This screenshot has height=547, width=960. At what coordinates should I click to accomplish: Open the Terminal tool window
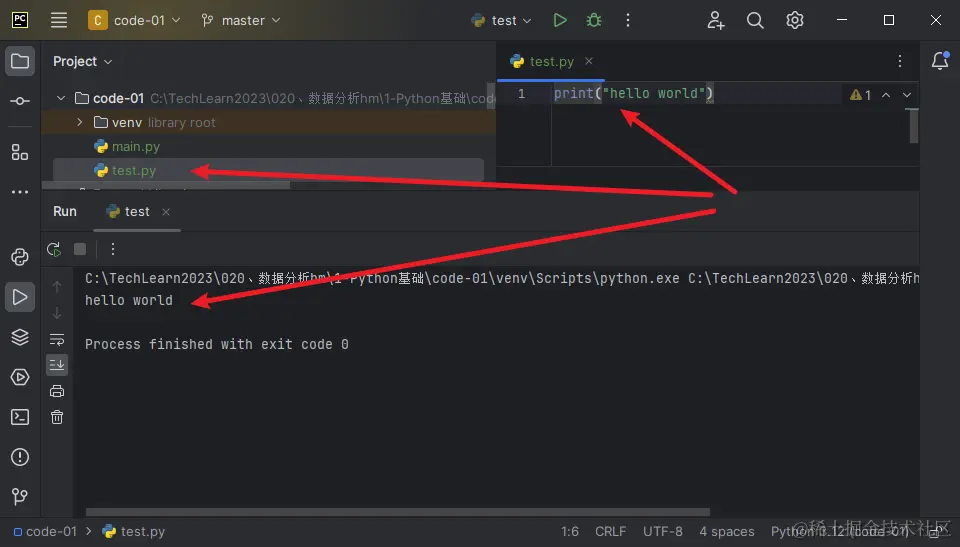pos(20,417)
